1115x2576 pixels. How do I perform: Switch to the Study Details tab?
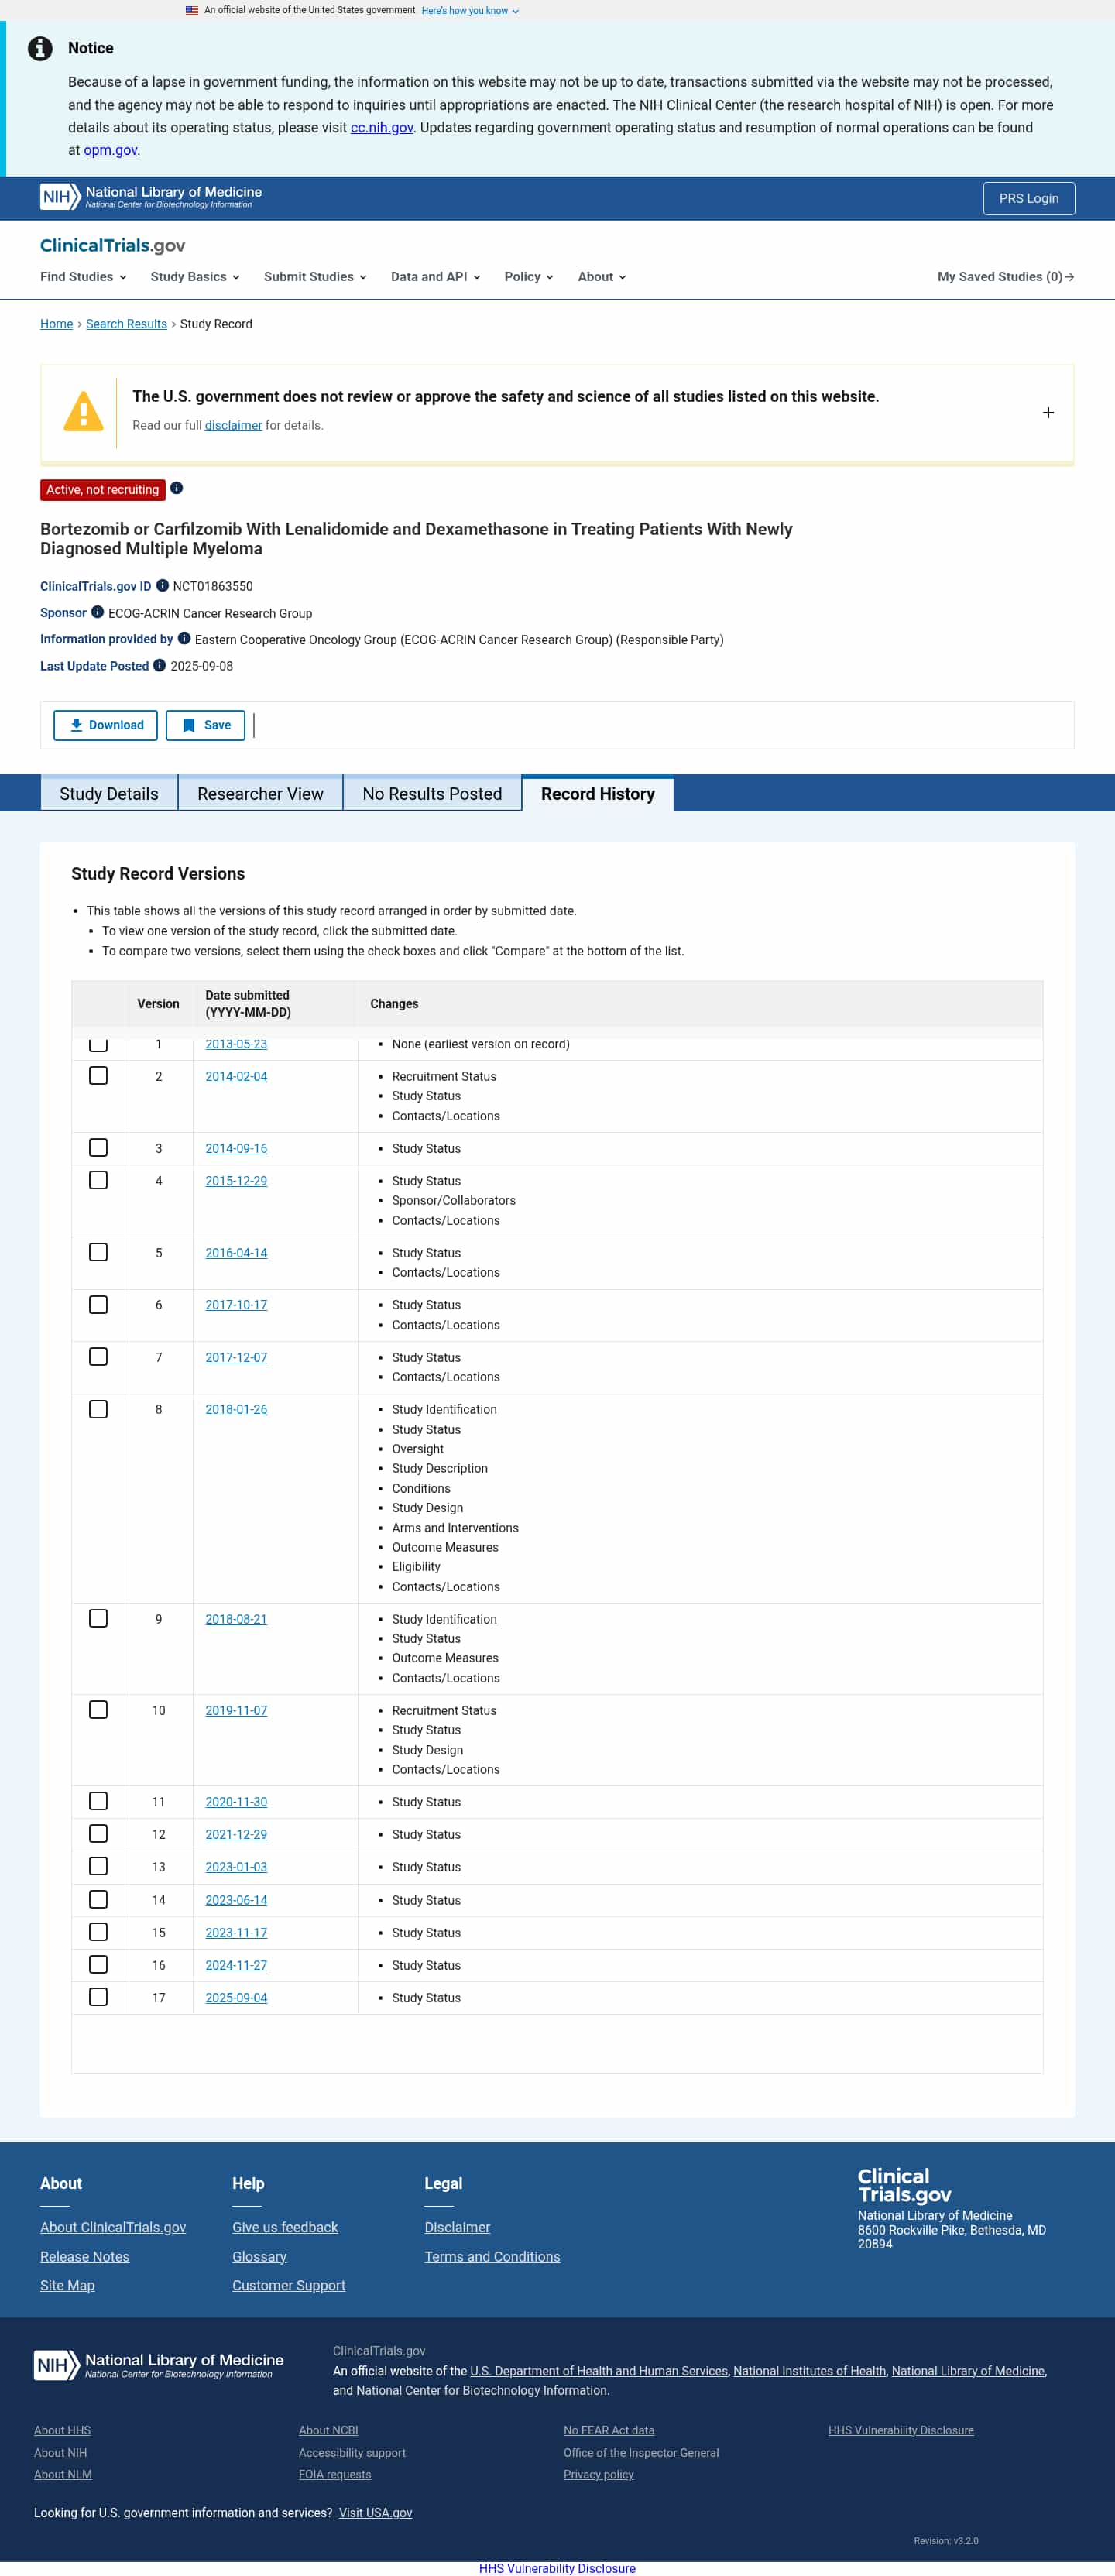(x=109, y=793)
